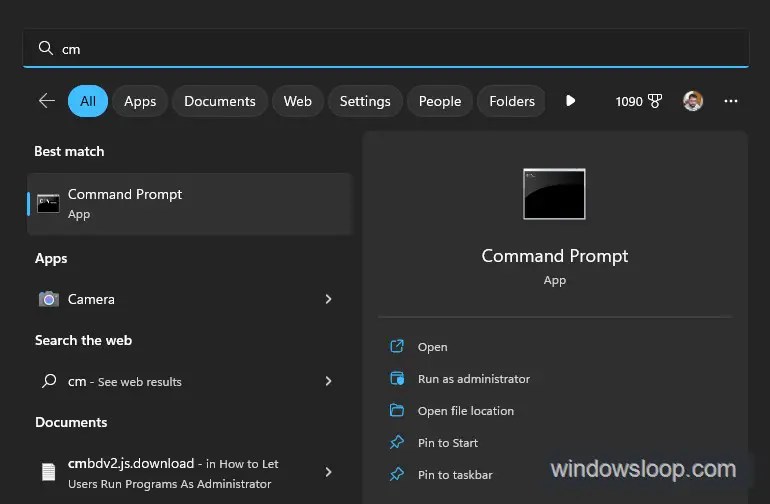
Task: Click the large Command Prompt preview icon
Action: coord(554,194)
